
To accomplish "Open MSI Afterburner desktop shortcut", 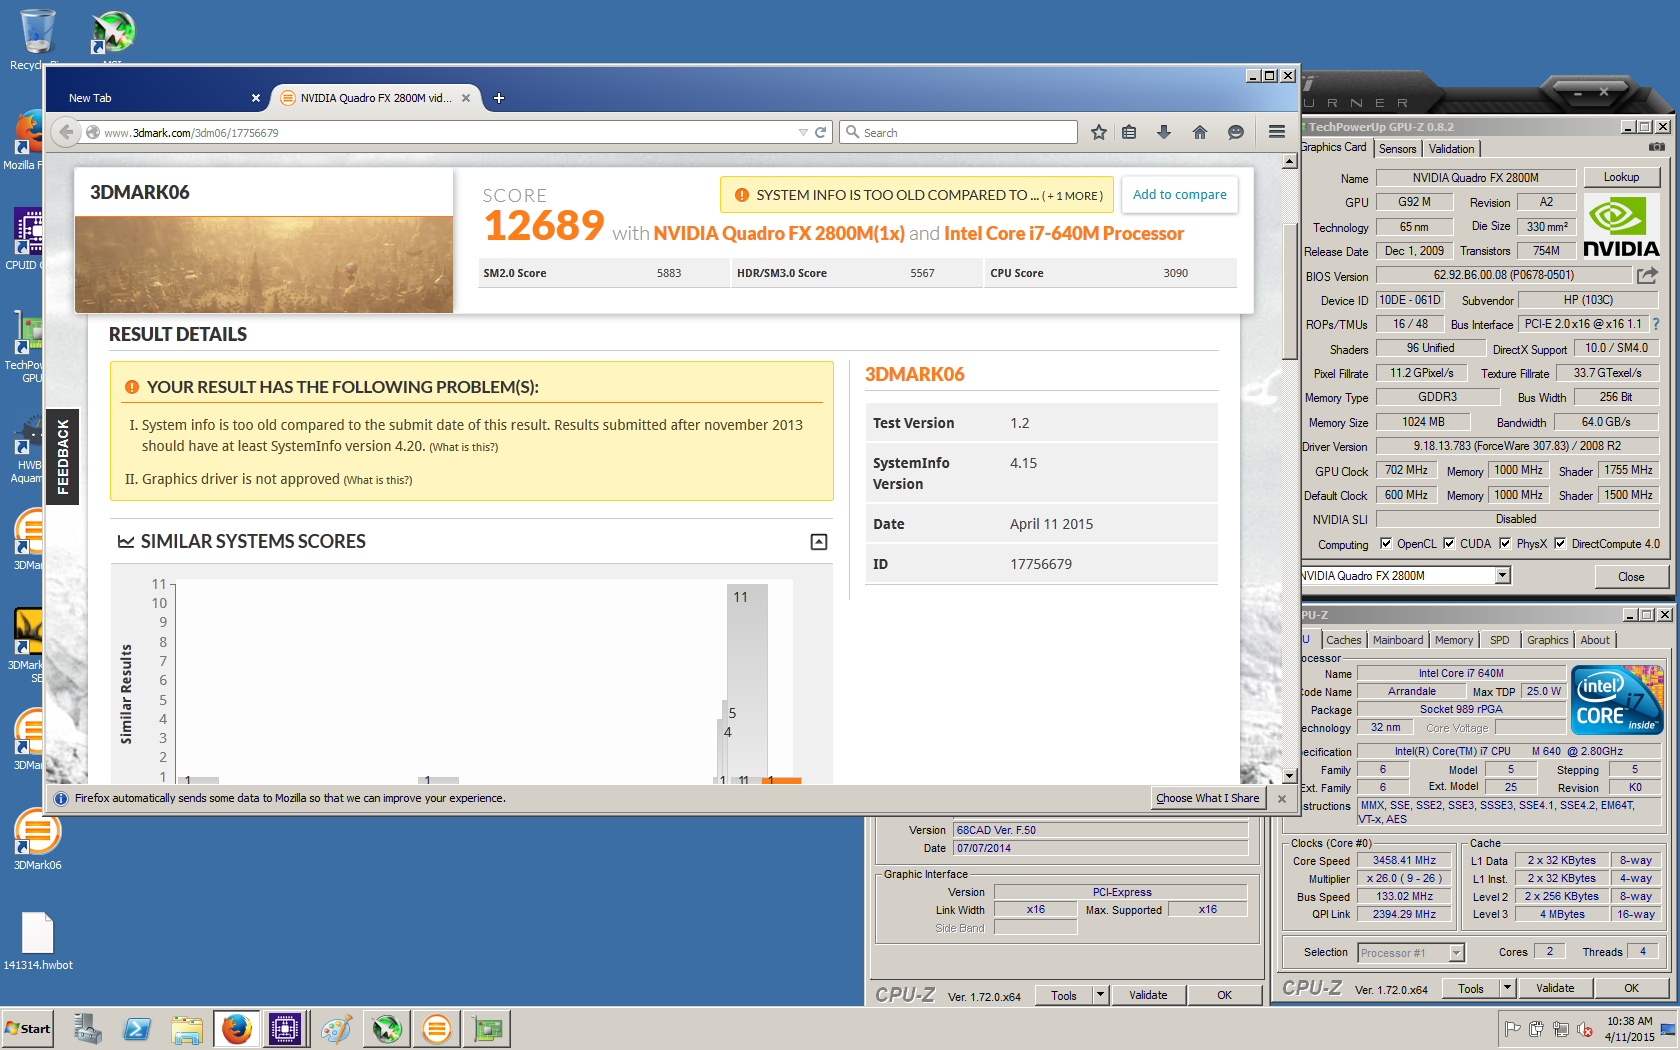I will tap(112, 34).
